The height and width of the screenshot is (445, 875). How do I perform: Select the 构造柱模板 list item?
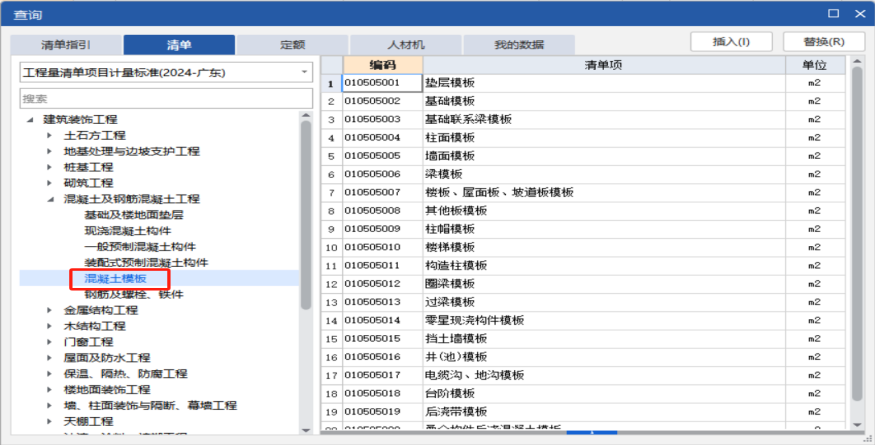(x=456, y=265)
